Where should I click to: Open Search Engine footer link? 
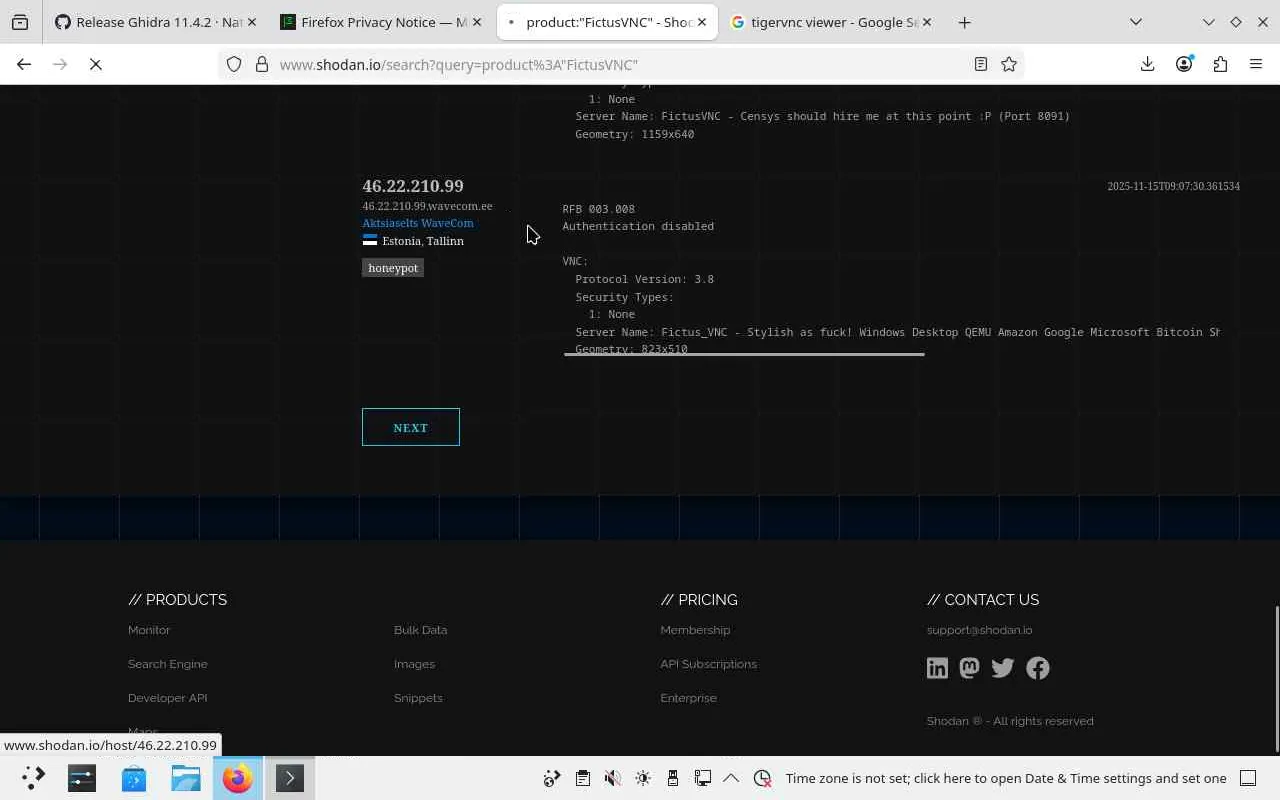point(168,664)
